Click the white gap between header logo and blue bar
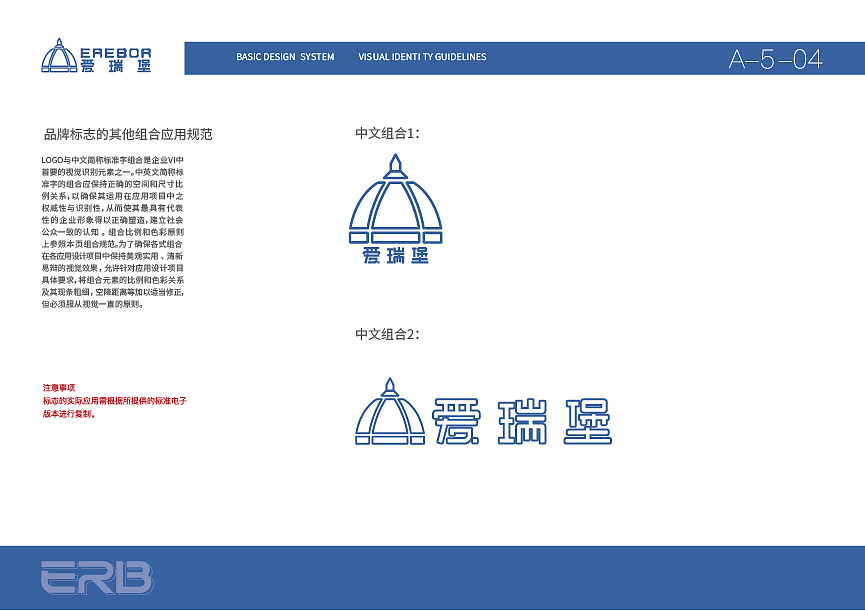 tap(170, 57)
